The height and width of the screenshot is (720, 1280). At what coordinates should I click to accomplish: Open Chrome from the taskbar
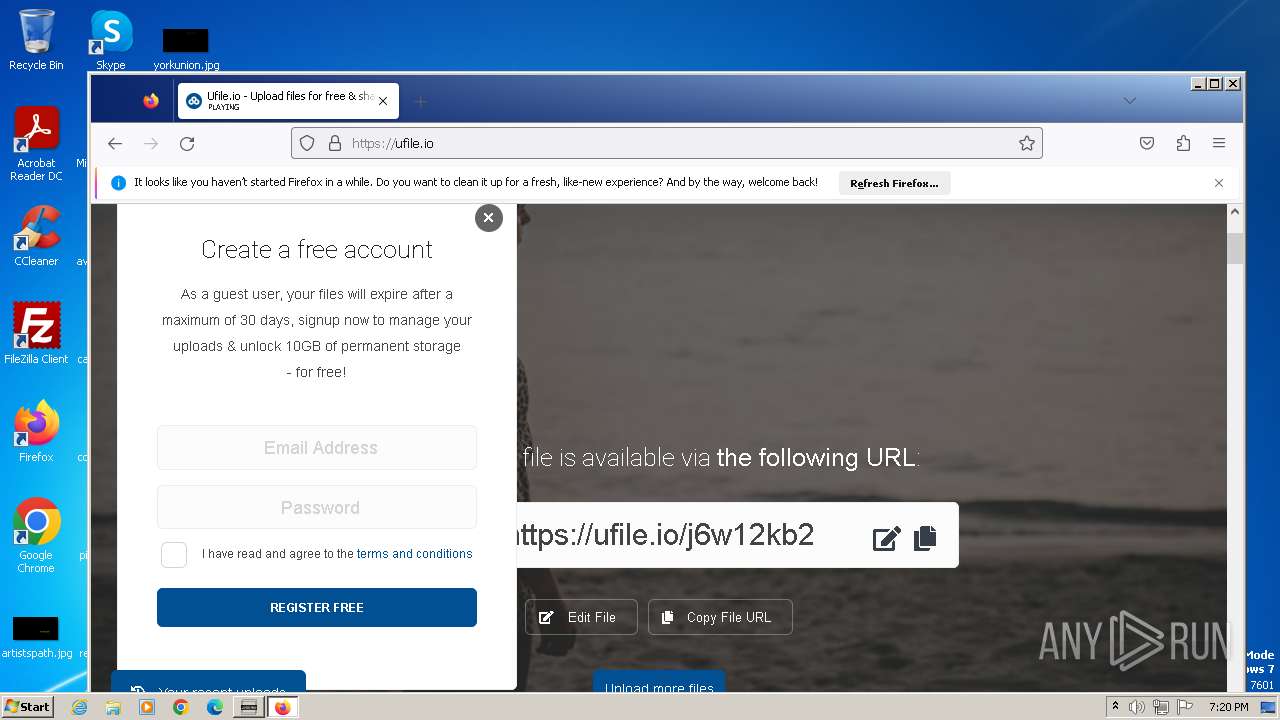[x=181, y=707]
